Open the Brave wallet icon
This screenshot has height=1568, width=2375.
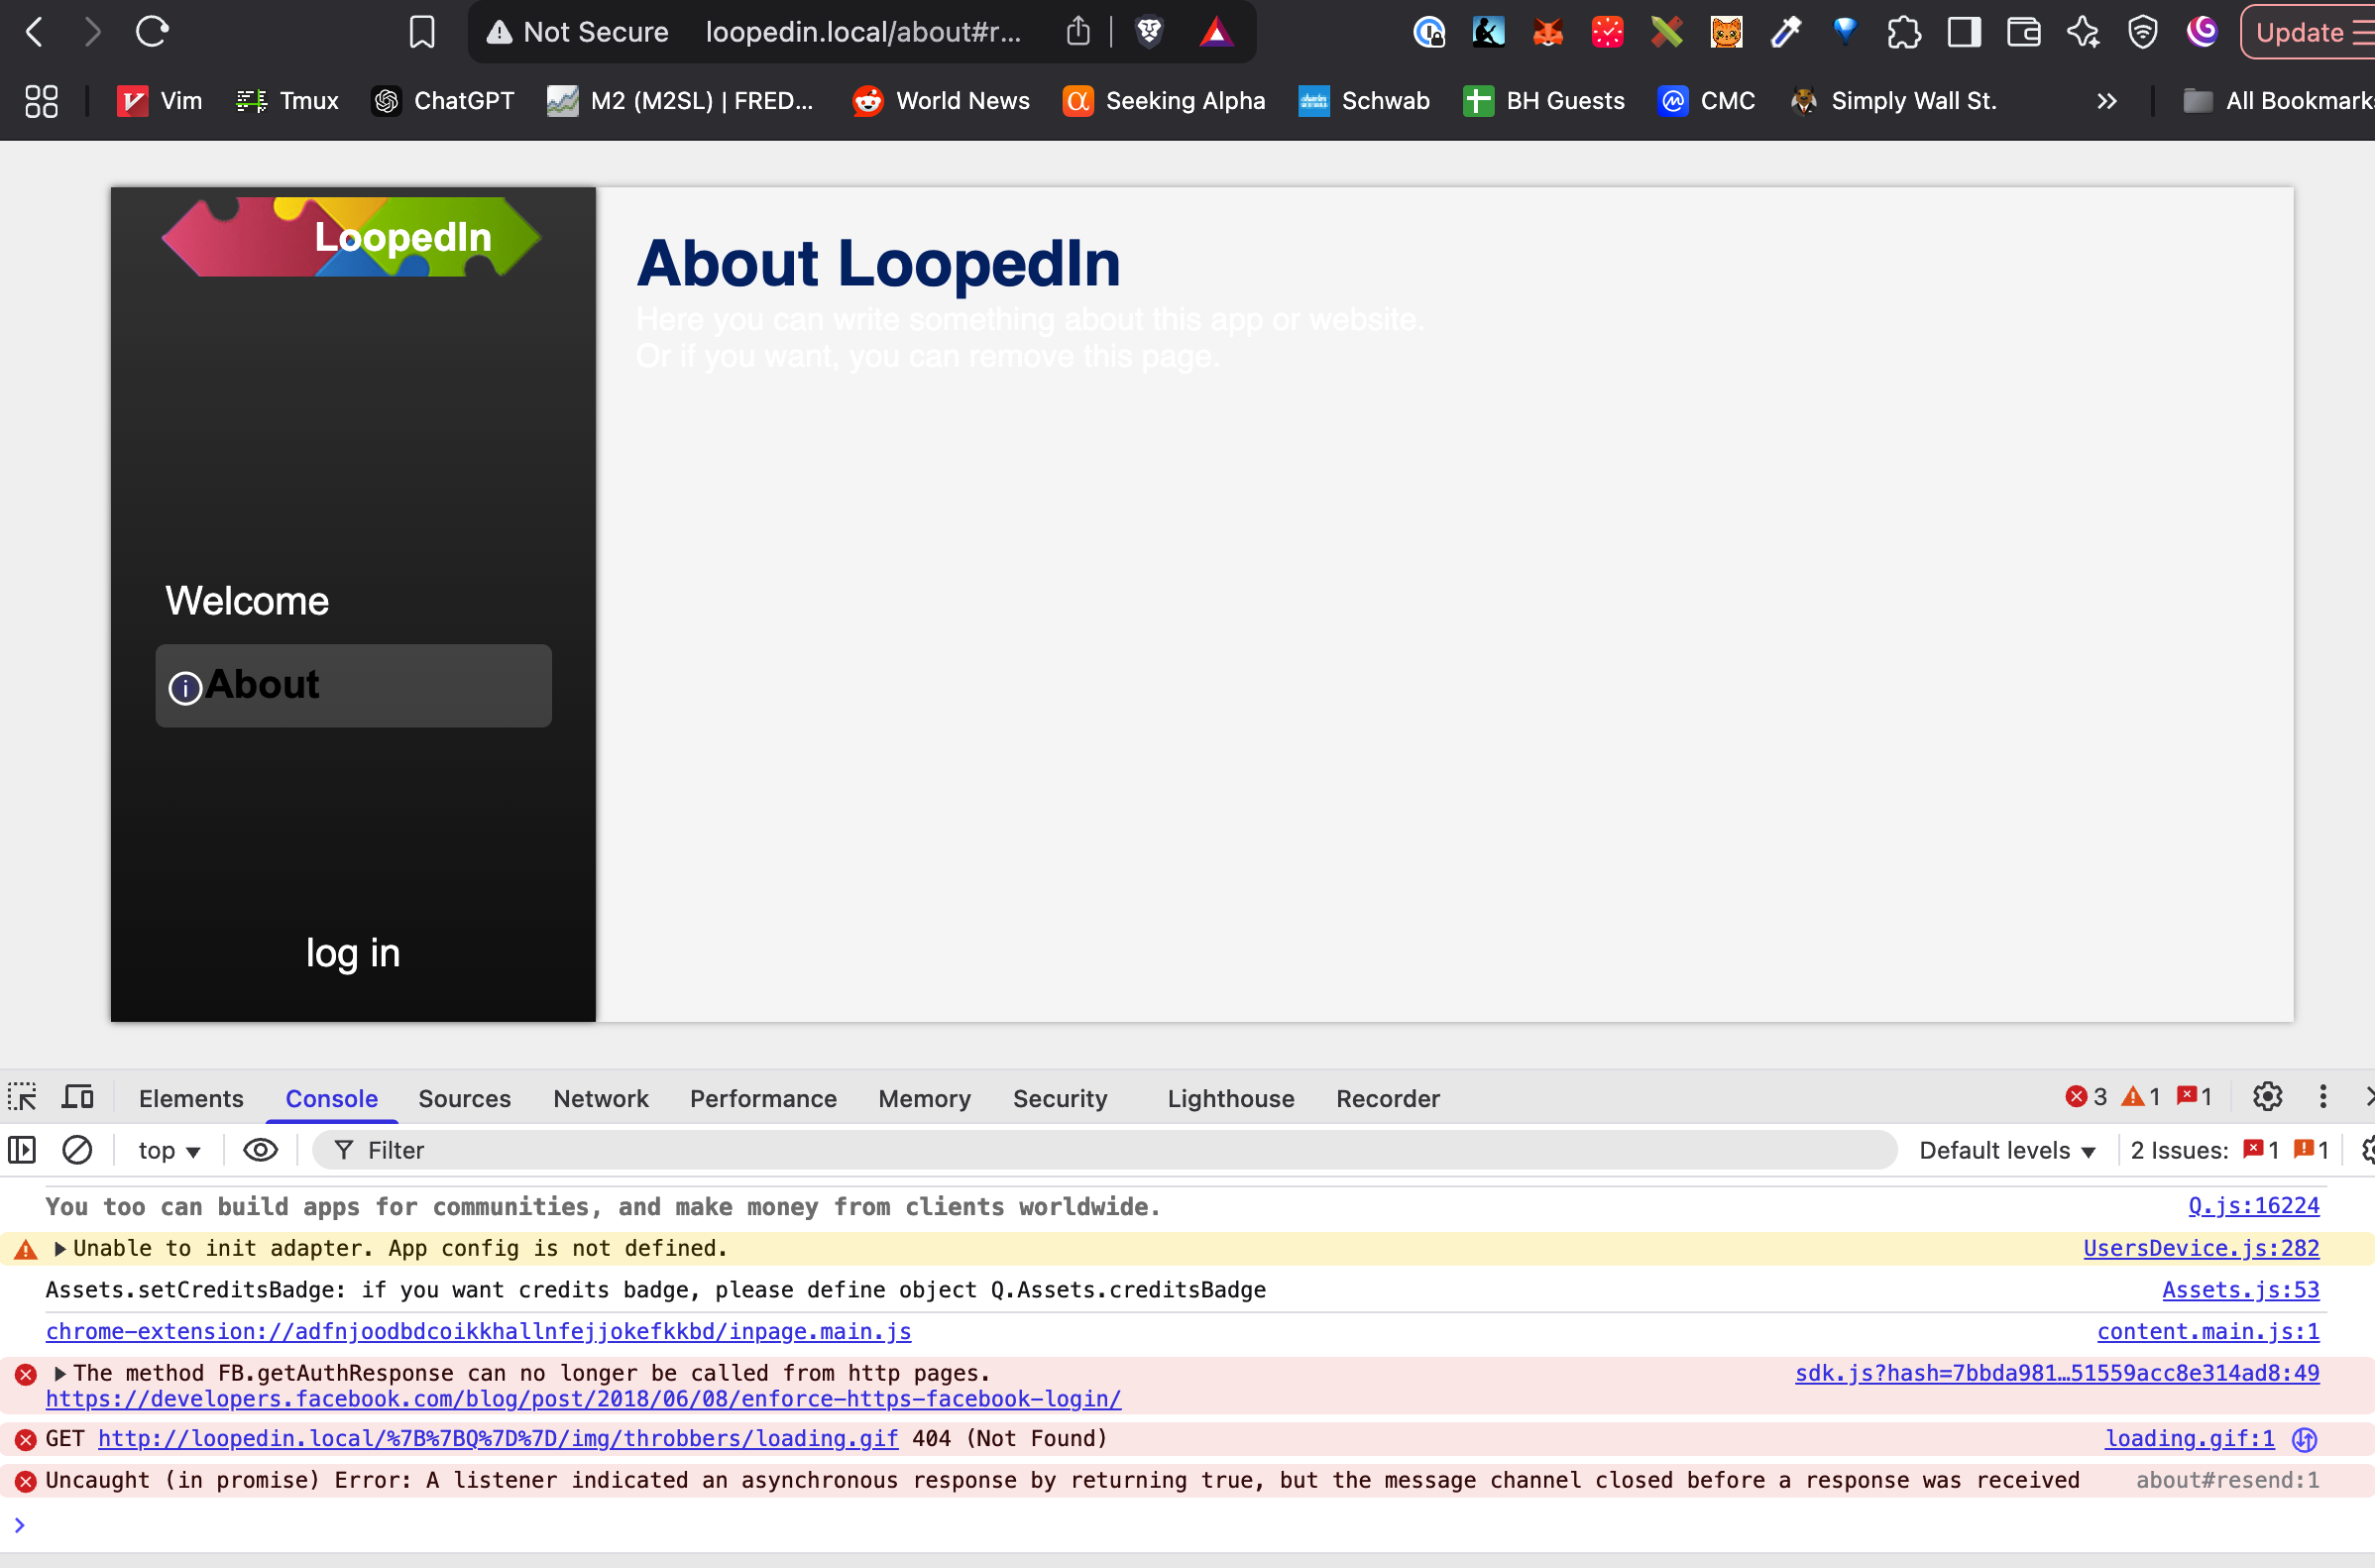[2024, 32]
